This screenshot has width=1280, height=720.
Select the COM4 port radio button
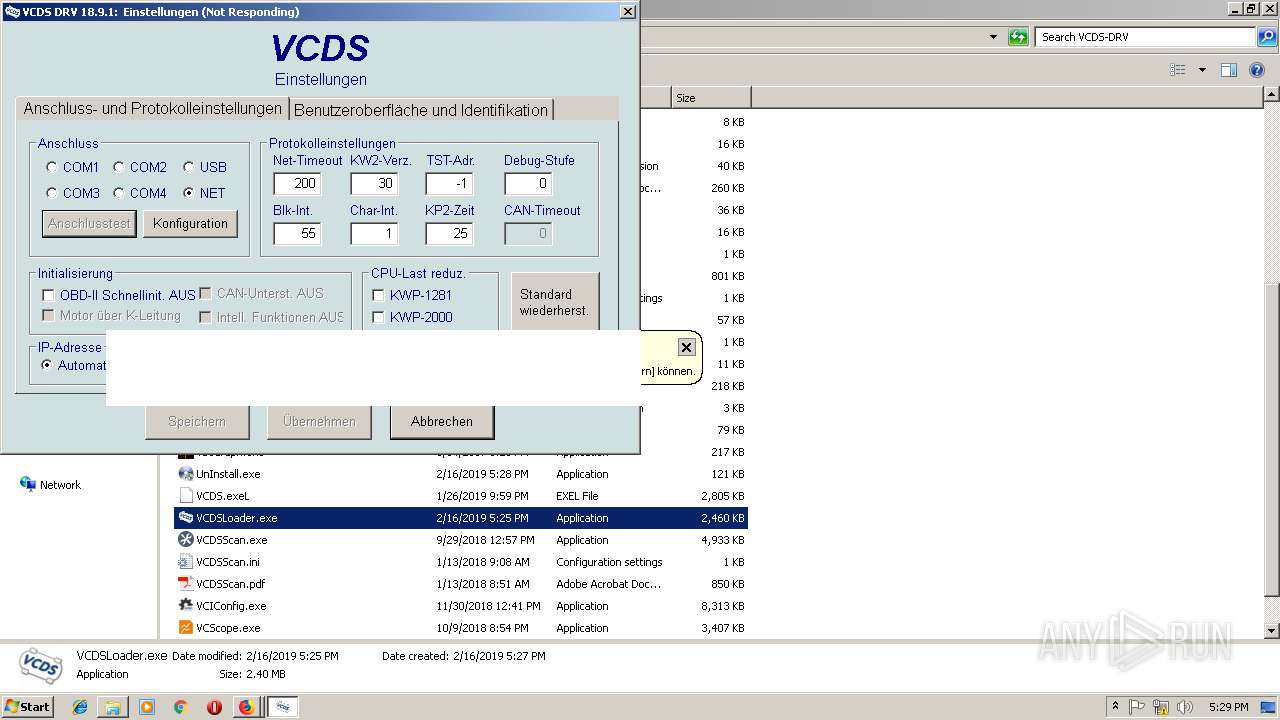(118, 193)
